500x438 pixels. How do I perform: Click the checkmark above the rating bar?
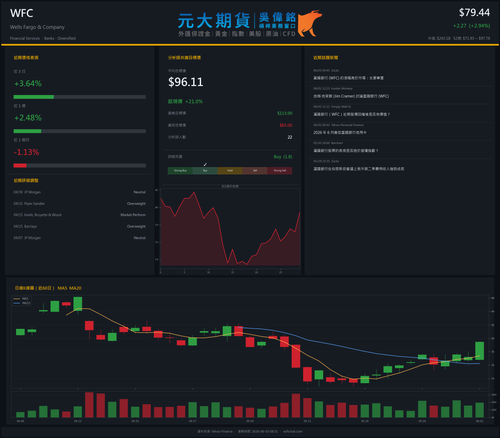(x=205, y=164)
